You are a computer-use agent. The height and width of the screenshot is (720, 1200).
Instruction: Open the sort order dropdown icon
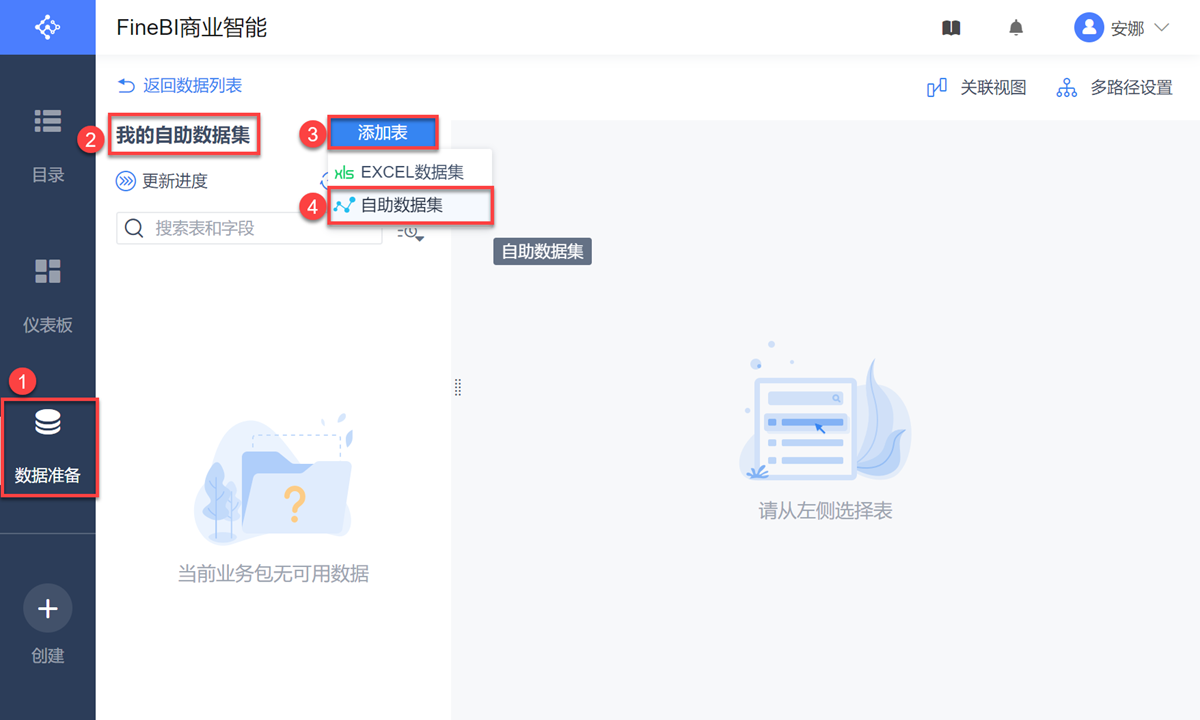[x=410, y=232]
